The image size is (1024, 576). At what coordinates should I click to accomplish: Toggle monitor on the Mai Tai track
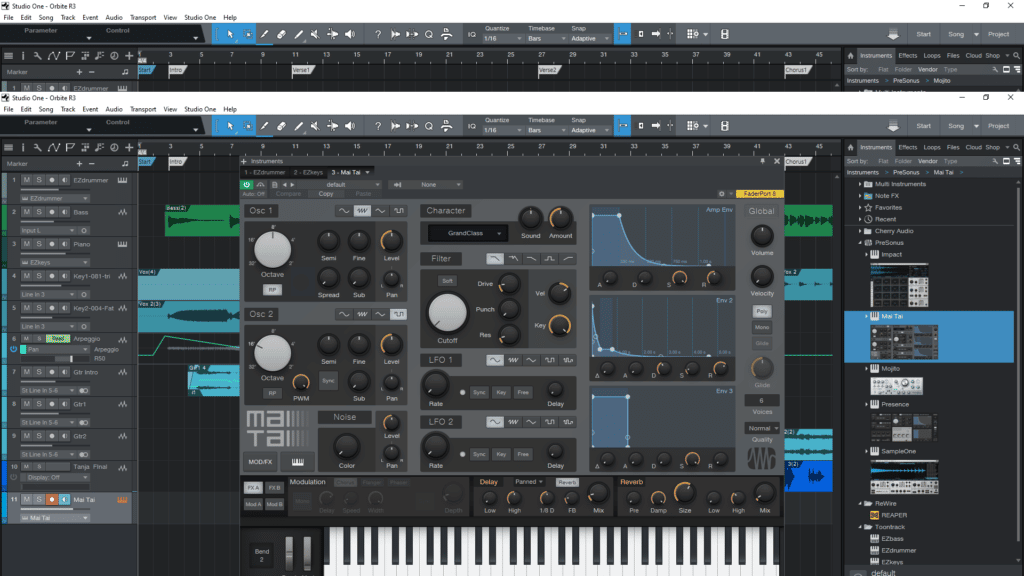pyautogui.click(x=64, y=500)
